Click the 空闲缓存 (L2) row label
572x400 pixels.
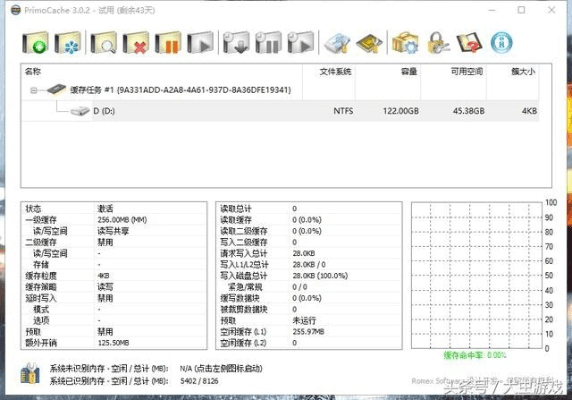point(243,343)
